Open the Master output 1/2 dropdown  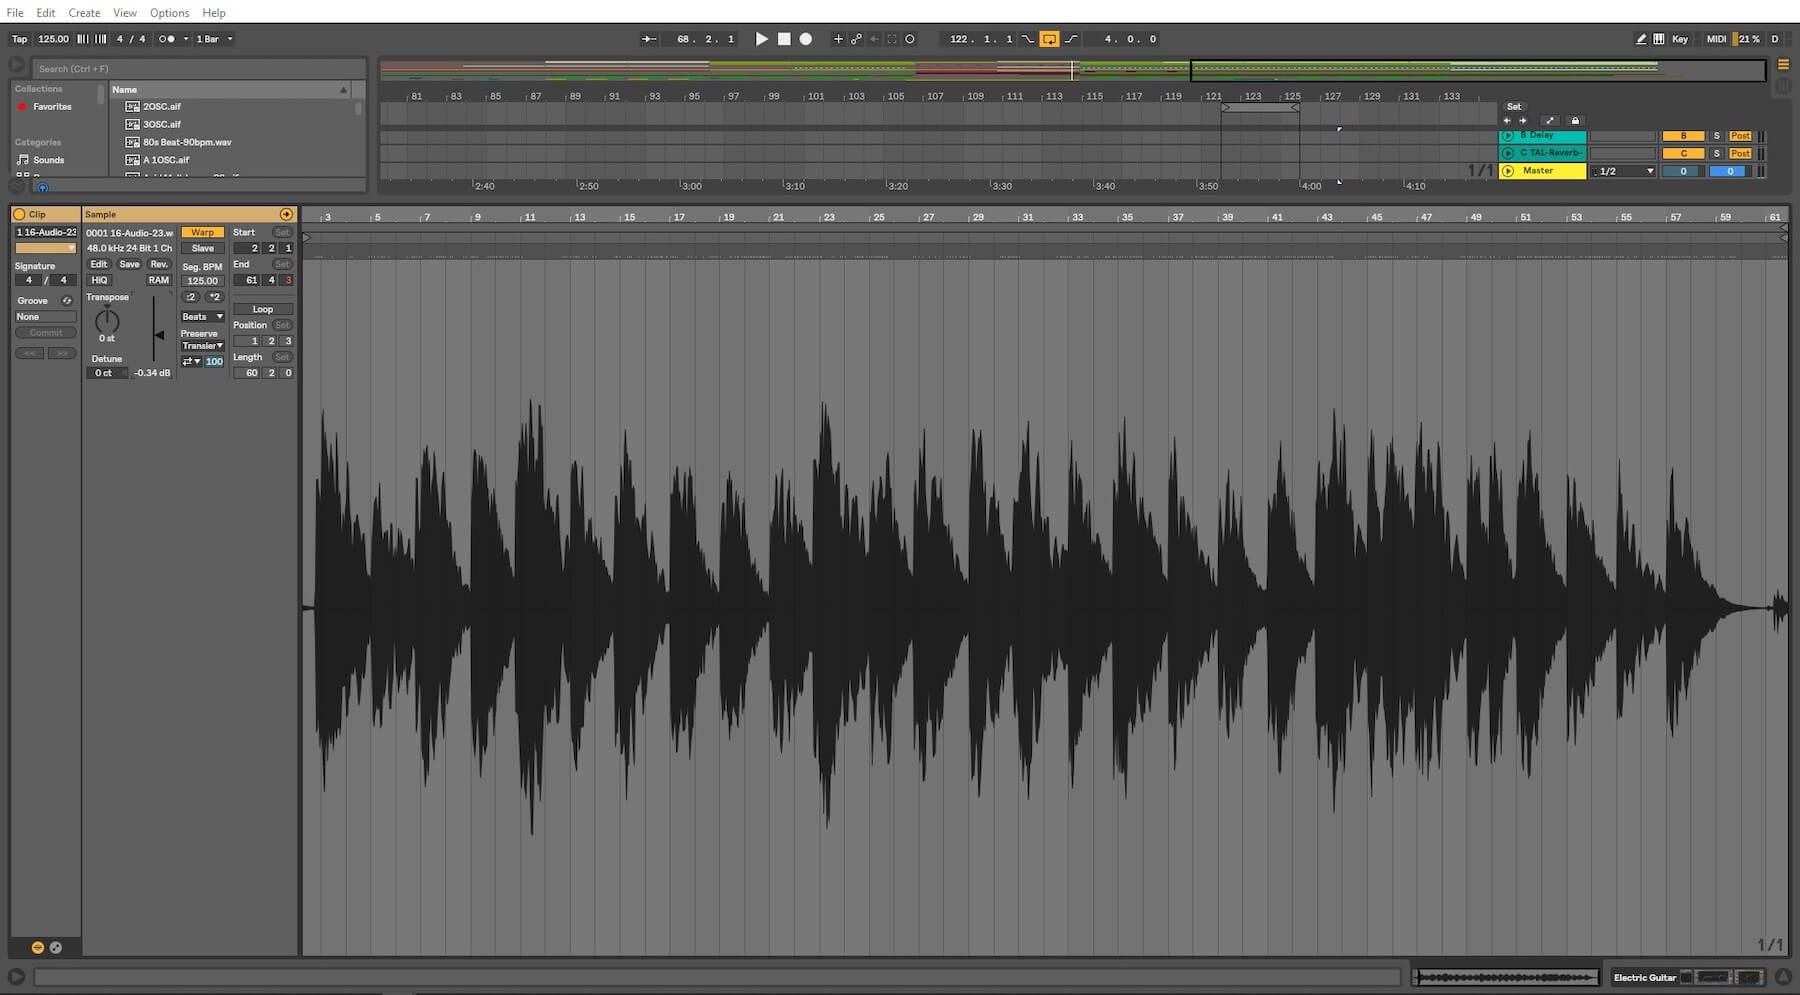[1623, 171]
